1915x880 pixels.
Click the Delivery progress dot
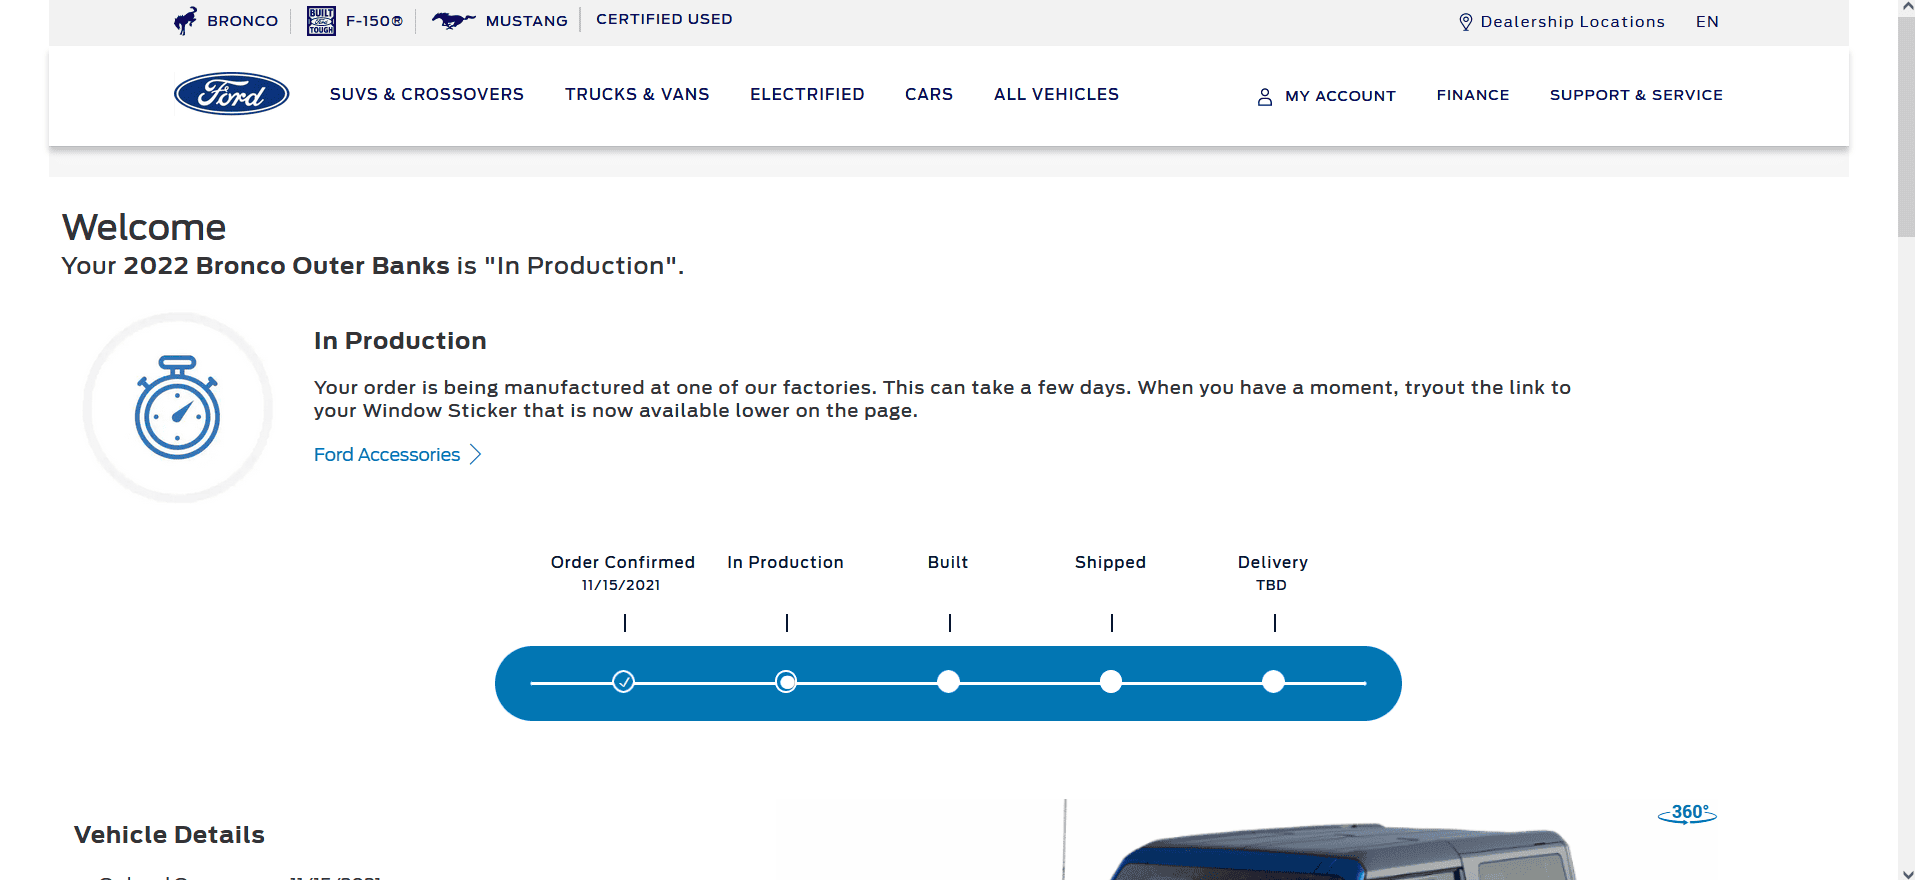coord(1273,682)
